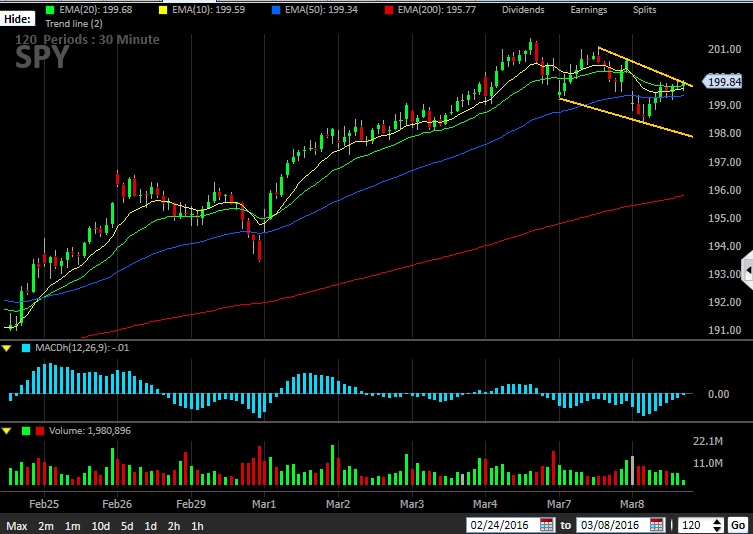Click the current price tag 199.84

[x=723, y=82]
